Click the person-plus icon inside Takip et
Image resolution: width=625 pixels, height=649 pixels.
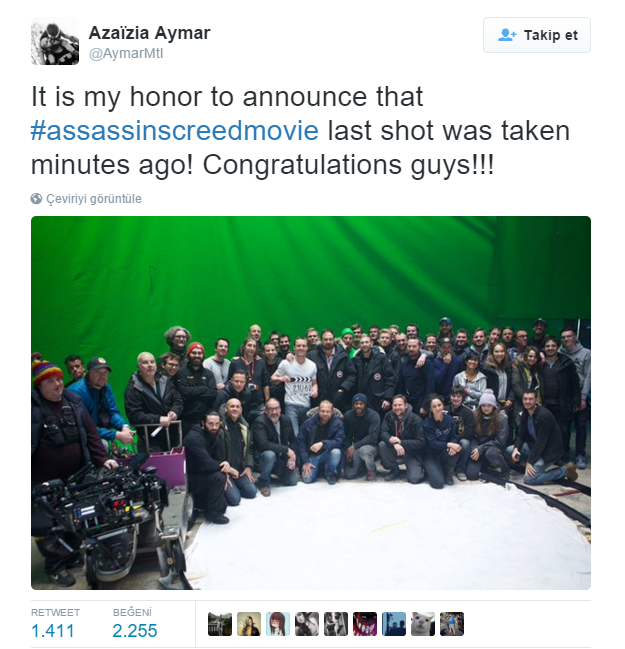point(507,35)
